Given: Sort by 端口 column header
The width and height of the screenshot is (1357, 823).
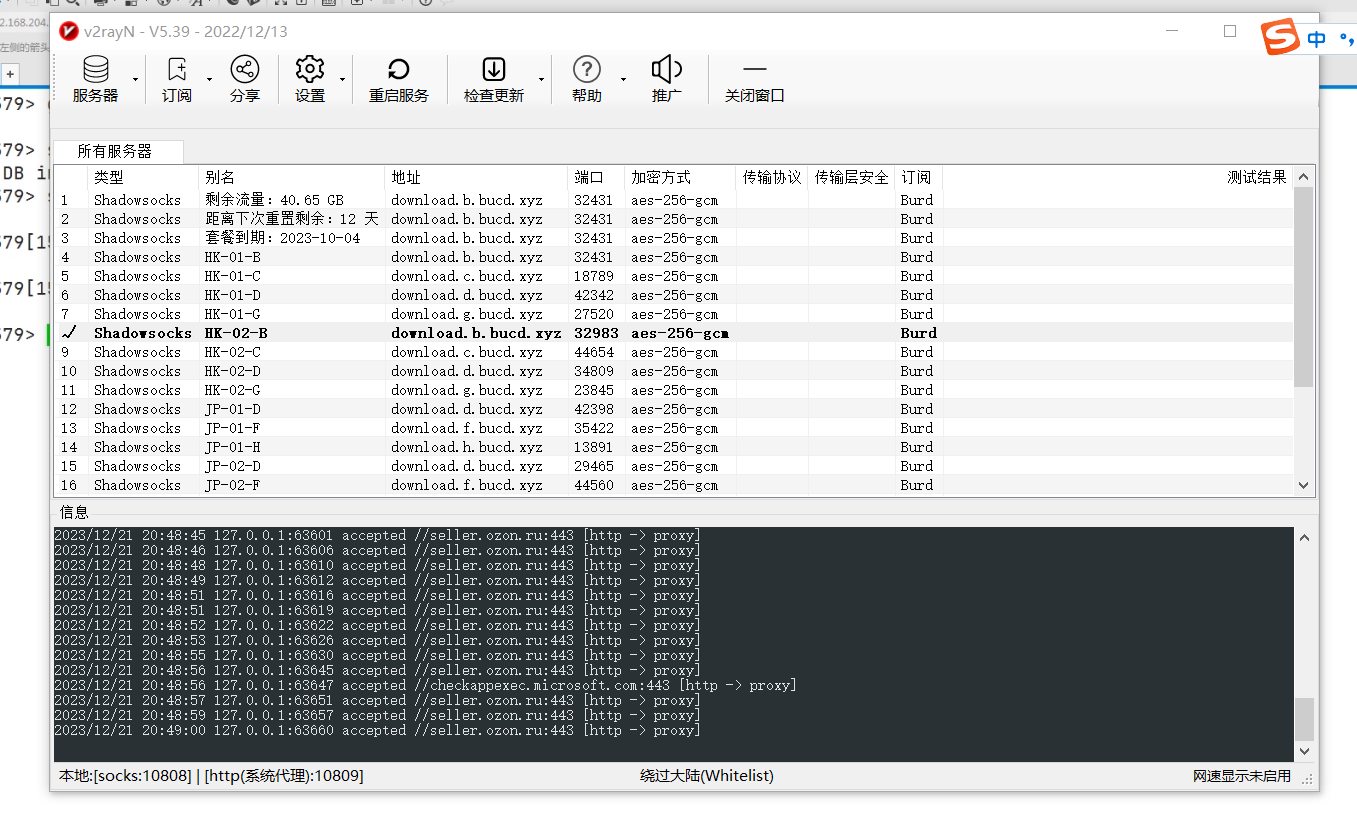Looking at the screenshot, I should click(x=596, y=177).
